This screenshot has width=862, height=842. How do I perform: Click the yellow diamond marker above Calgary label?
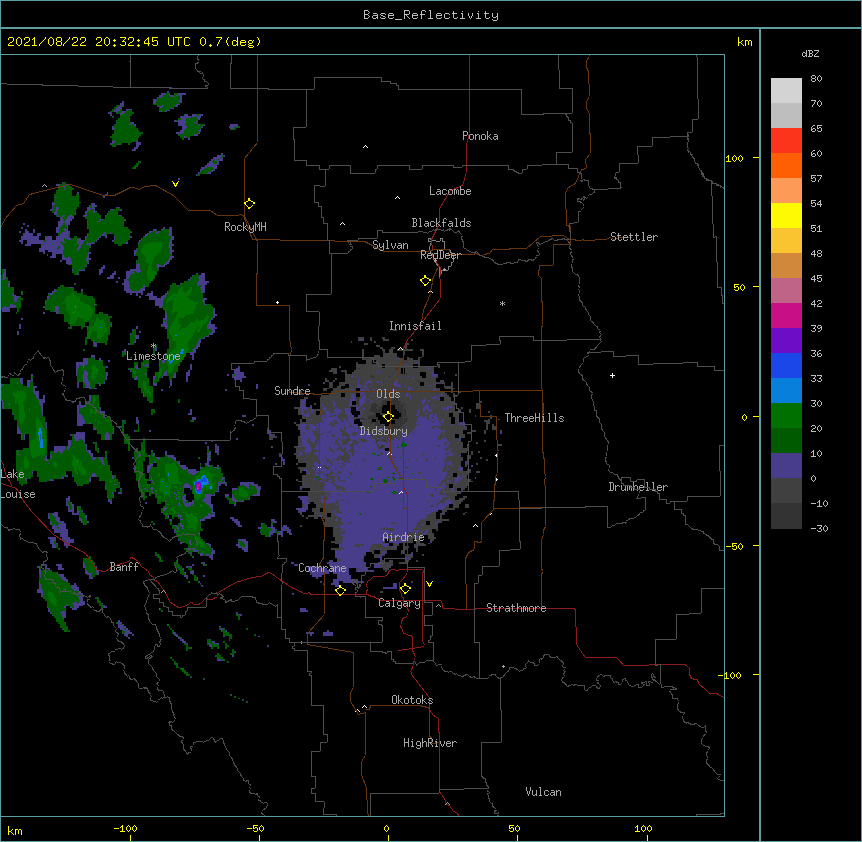(x=405, y=589)
